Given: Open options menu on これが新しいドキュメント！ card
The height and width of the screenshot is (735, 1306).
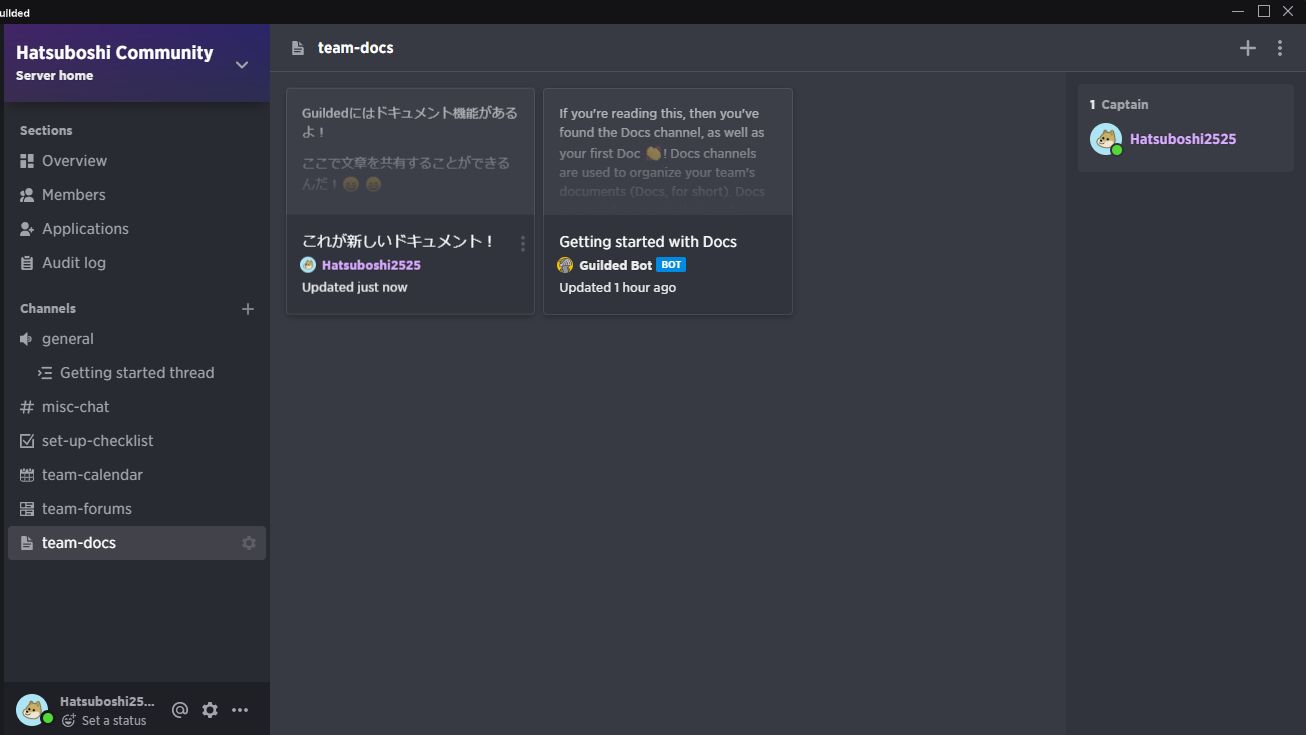Looking at the screenshot, I should point(522,243).
